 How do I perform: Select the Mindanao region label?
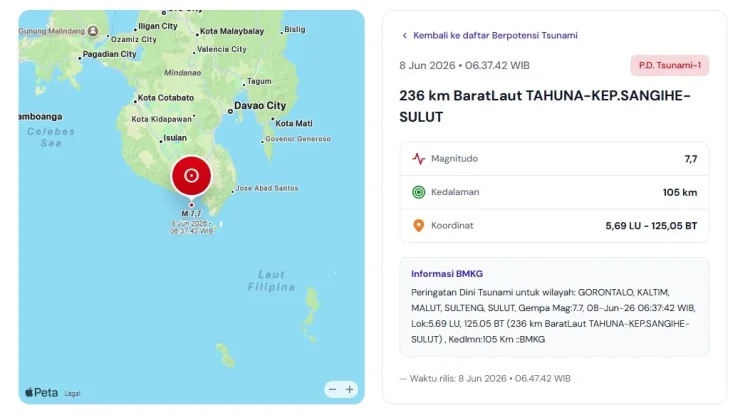[x=183, y=73]
